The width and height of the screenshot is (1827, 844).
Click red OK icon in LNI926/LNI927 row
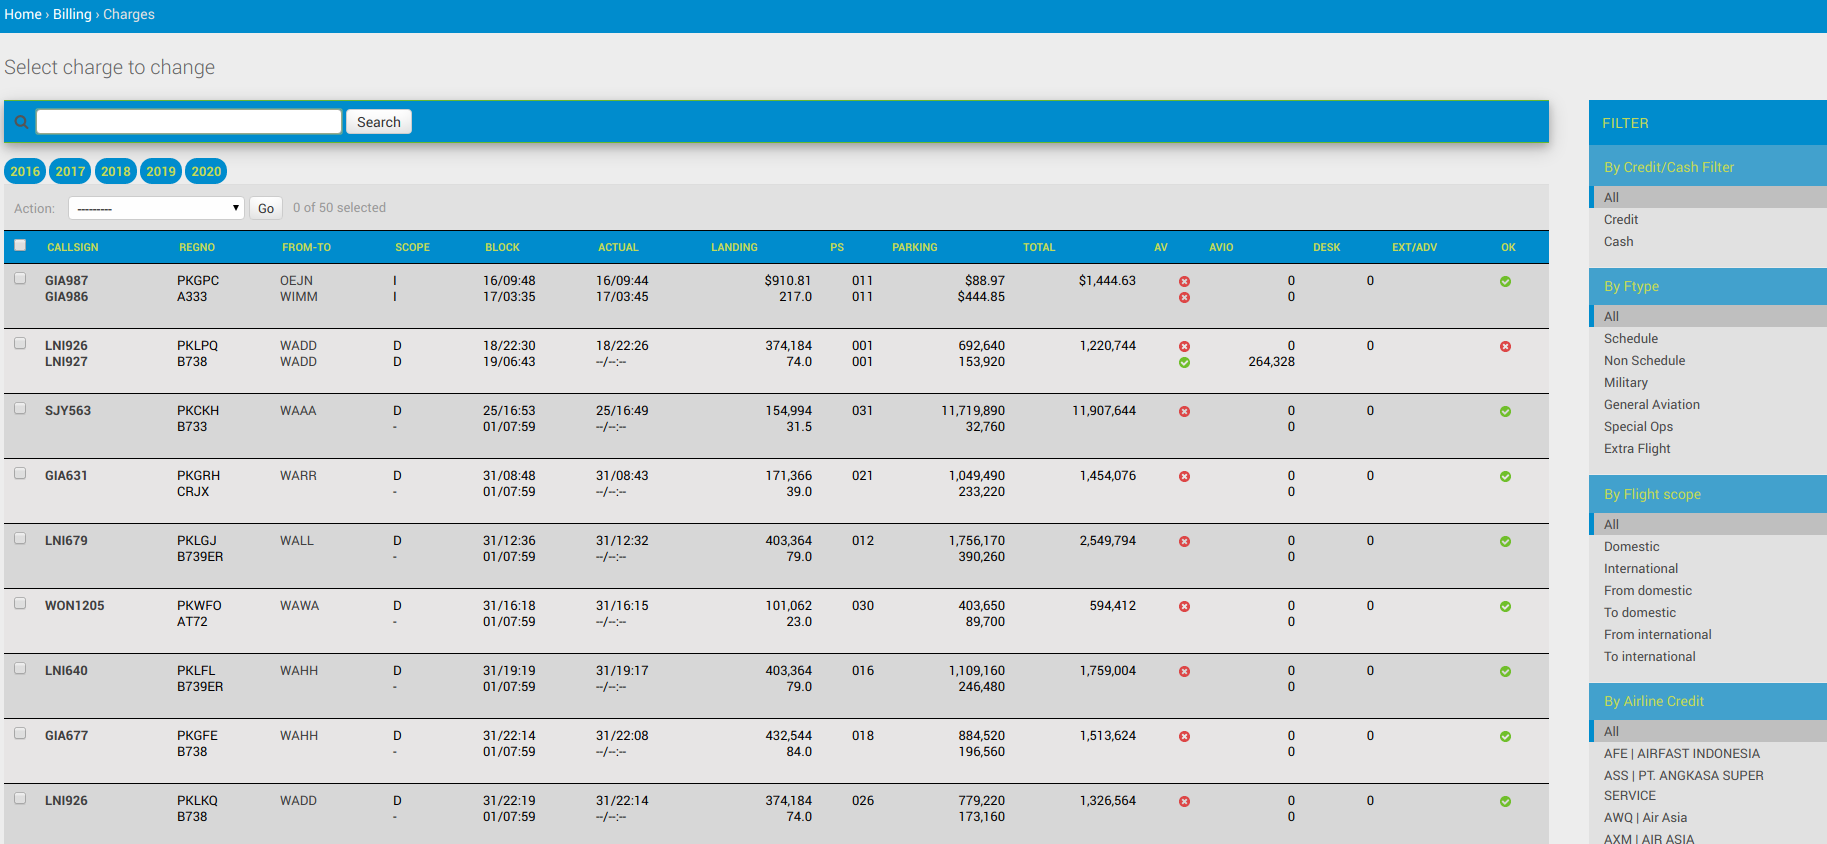click(1505, 347)
